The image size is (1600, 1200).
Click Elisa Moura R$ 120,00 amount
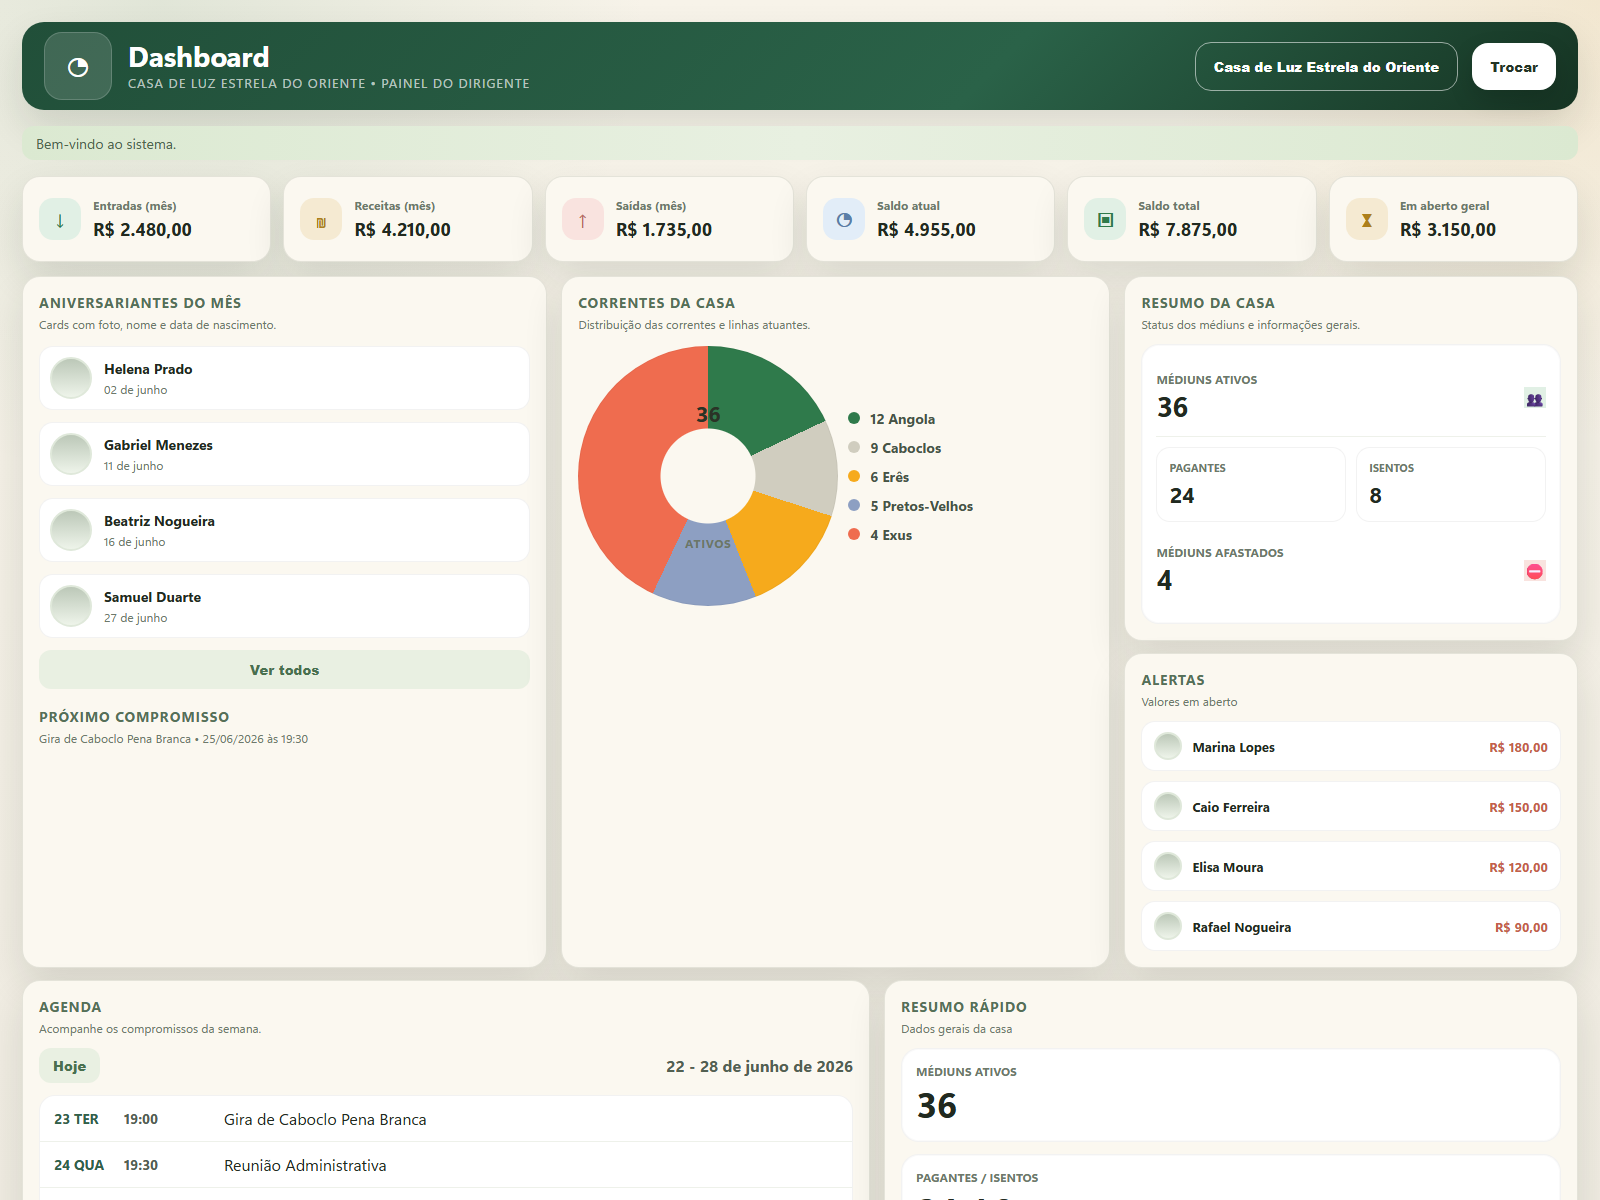coord(1518,867)
